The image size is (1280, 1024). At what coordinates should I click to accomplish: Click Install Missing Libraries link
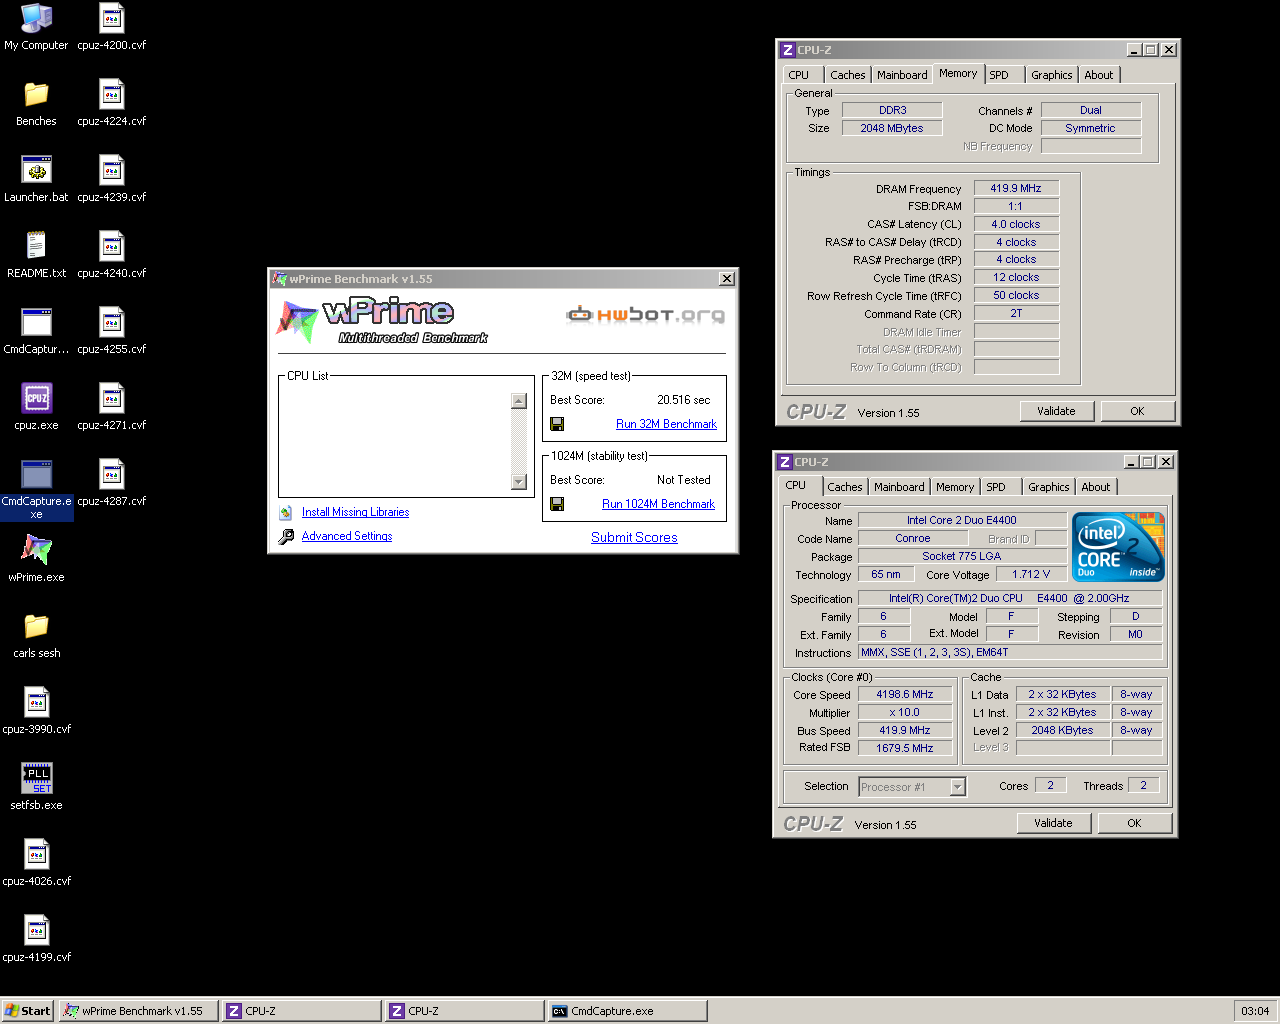coord(355,512)
